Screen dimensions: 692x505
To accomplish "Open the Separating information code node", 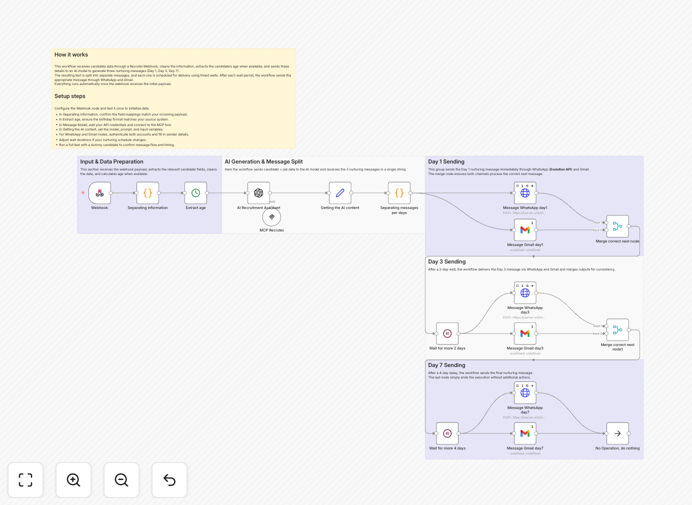I will (147, 193).
